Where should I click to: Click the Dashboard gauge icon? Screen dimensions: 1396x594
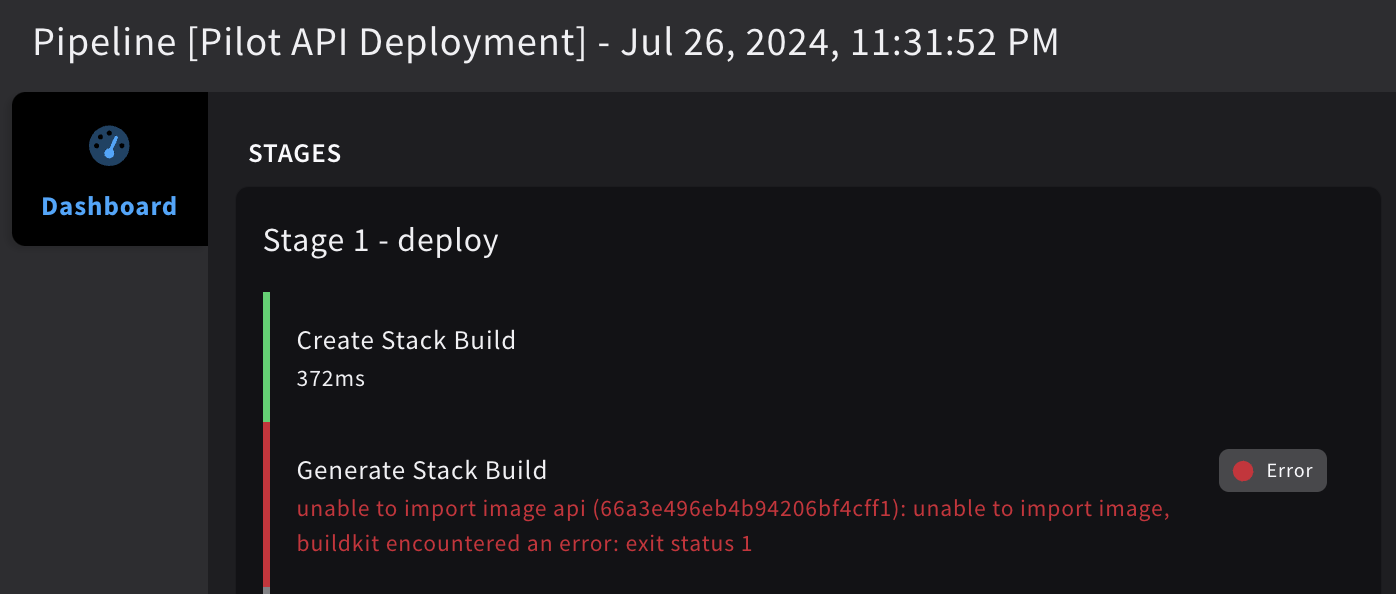point(109,146)
